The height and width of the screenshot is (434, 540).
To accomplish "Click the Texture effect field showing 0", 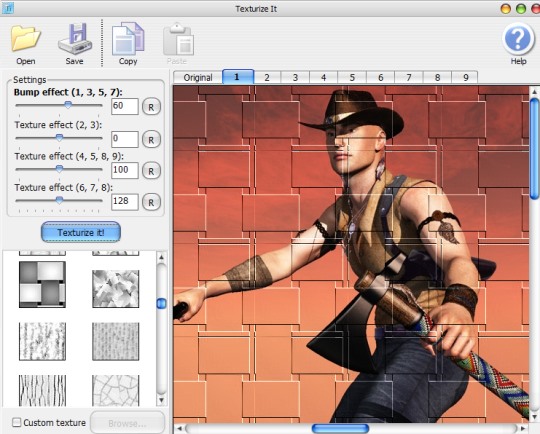I will click(x=125, y=139).
